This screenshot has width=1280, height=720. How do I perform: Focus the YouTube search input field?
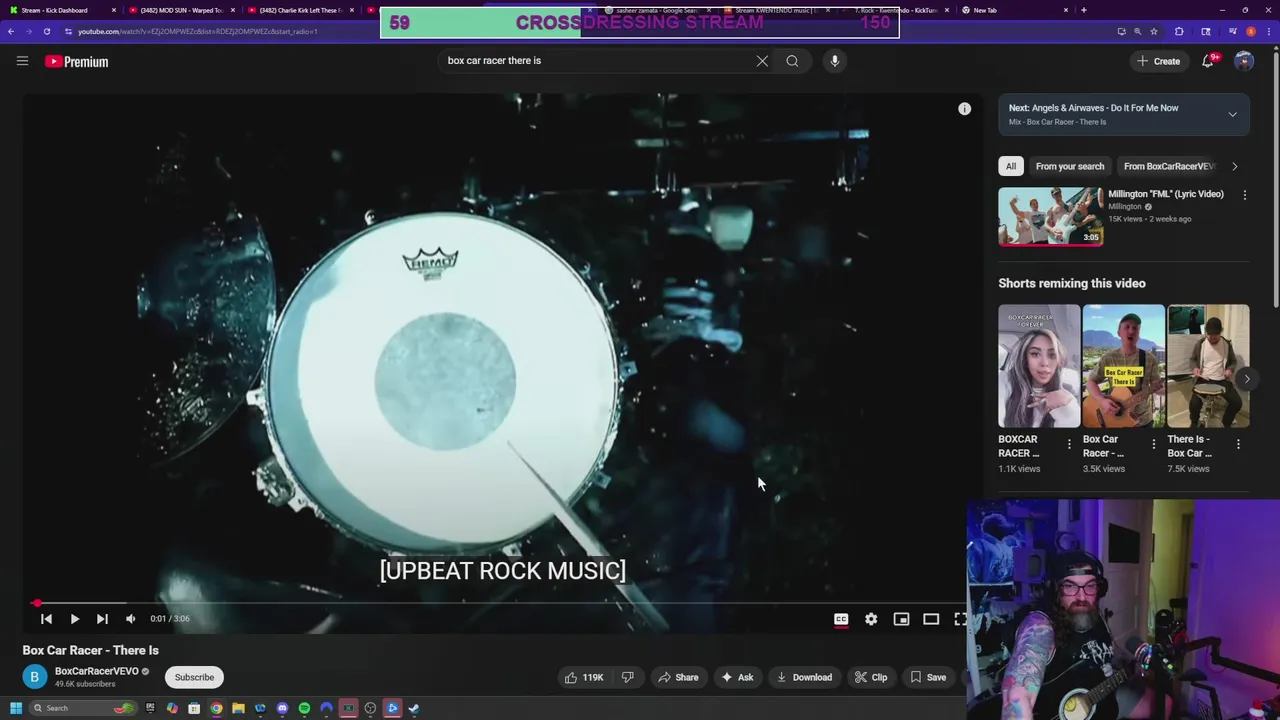(596, 61)
